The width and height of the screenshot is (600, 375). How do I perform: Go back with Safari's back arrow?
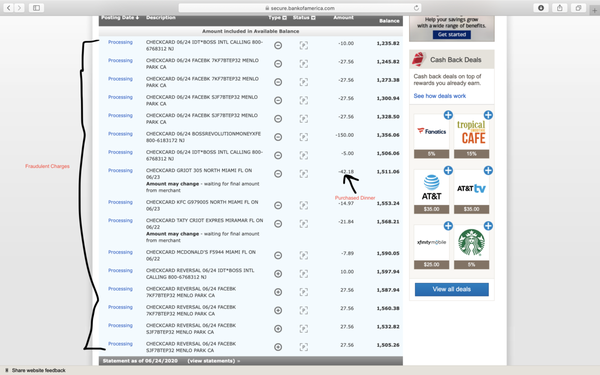coord(8,8)
